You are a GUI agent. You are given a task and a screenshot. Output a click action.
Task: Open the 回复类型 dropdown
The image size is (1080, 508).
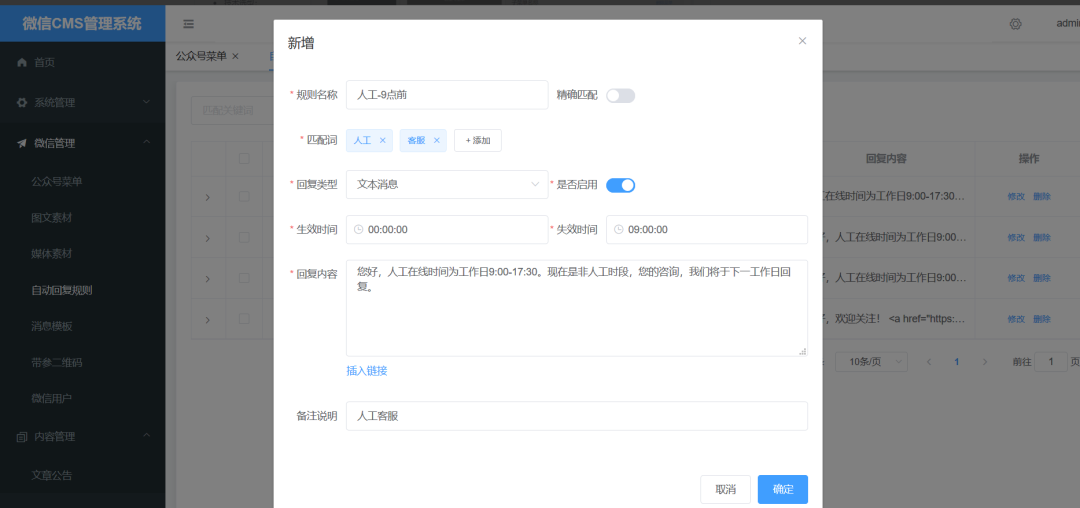(x=447, y=184)
